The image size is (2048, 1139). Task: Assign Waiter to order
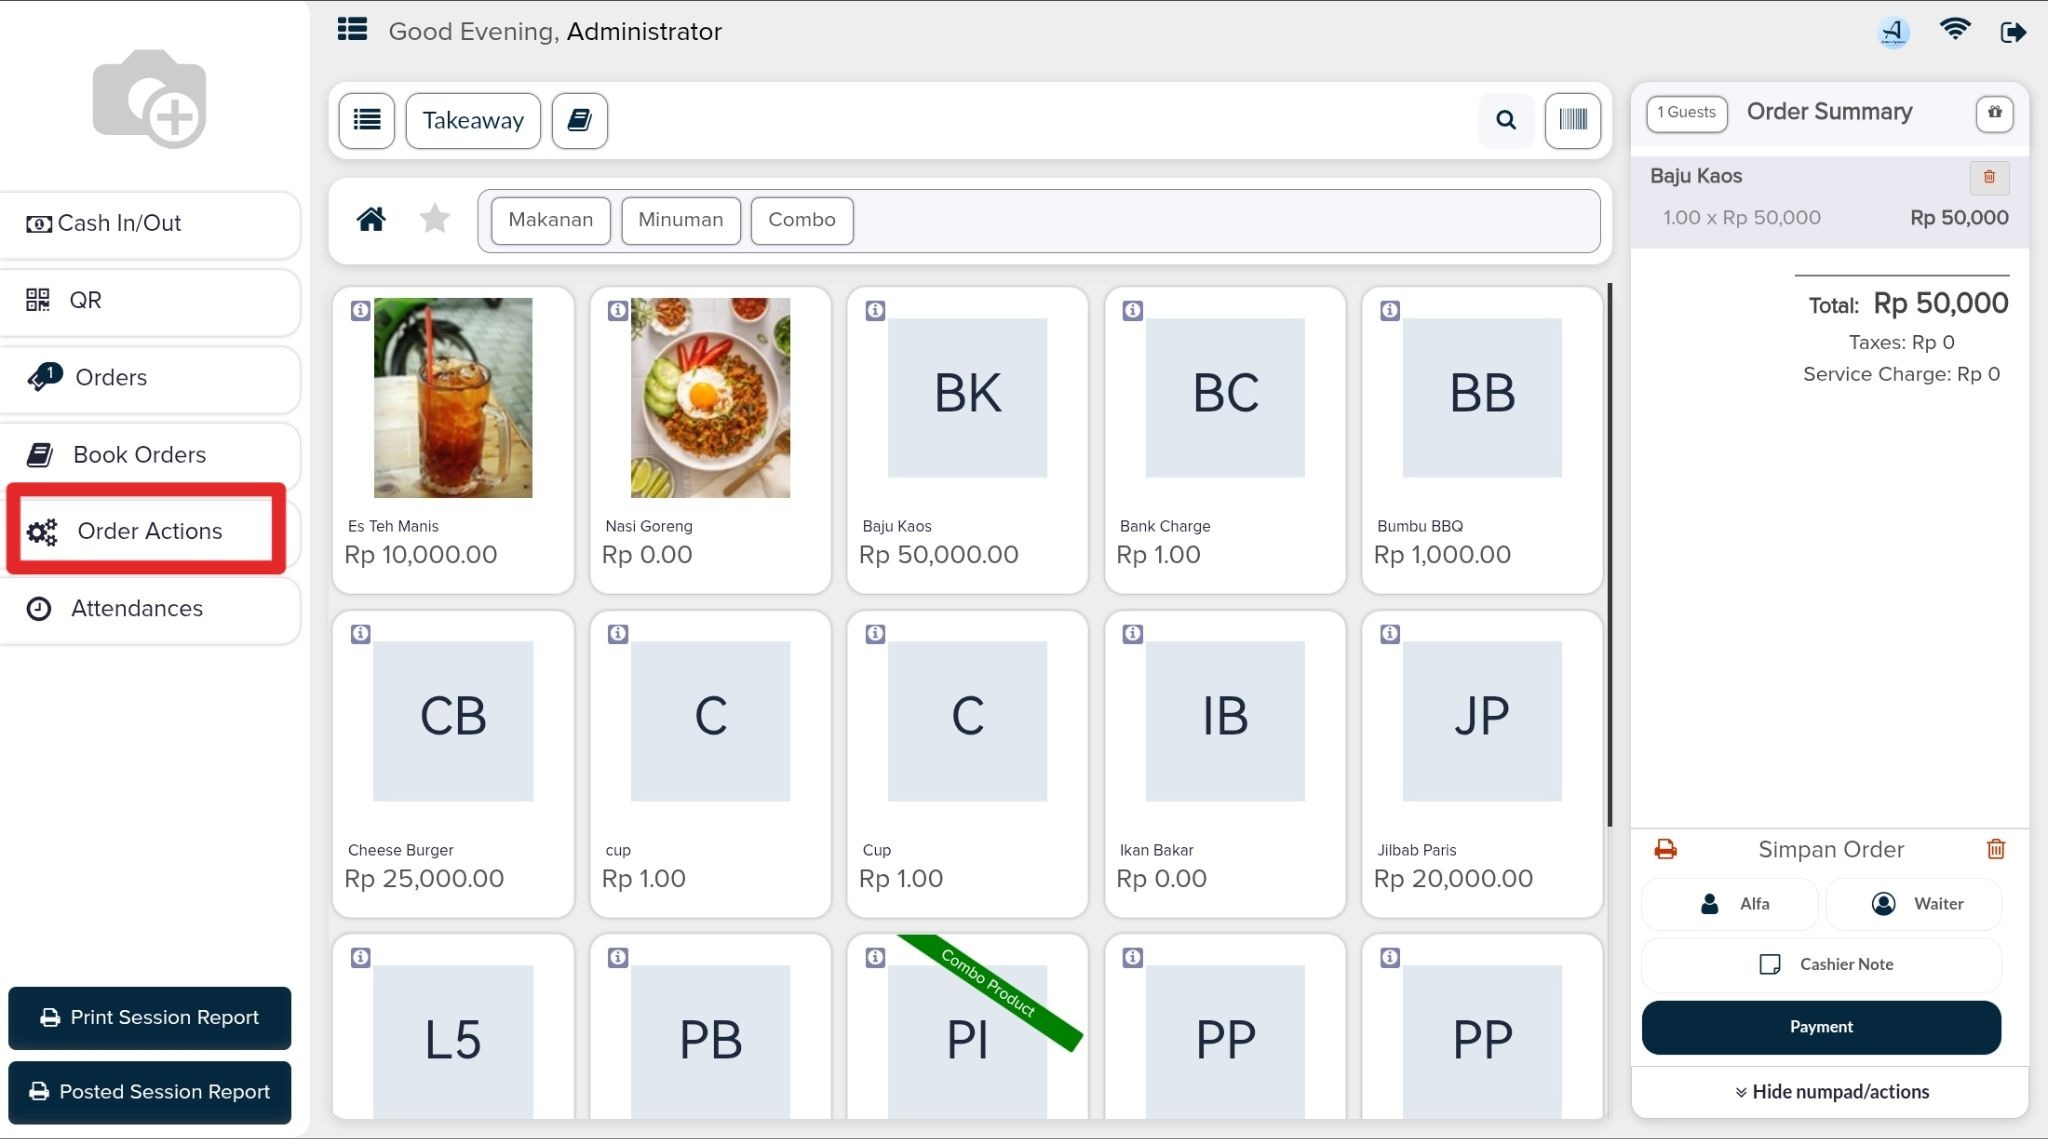point(1914,904)
